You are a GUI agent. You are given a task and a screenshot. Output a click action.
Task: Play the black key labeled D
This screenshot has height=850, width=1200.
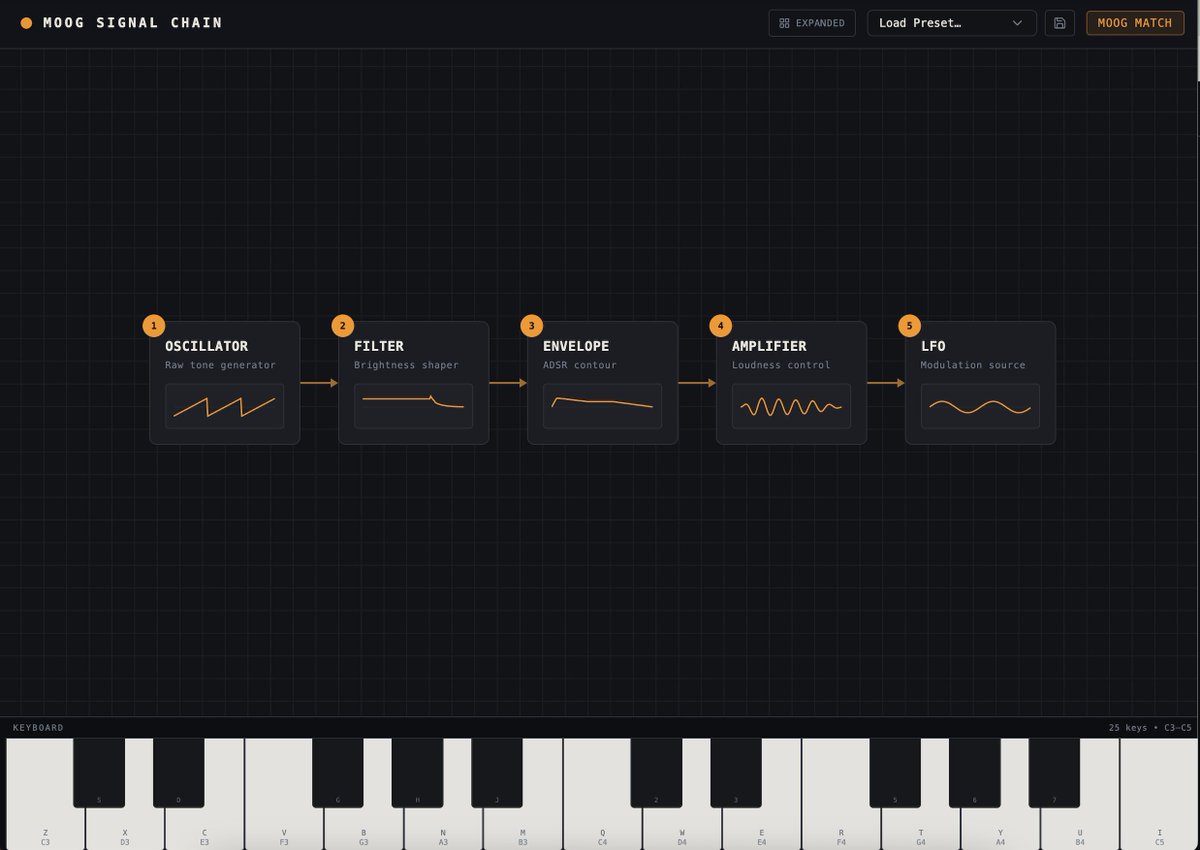[179, 772]
